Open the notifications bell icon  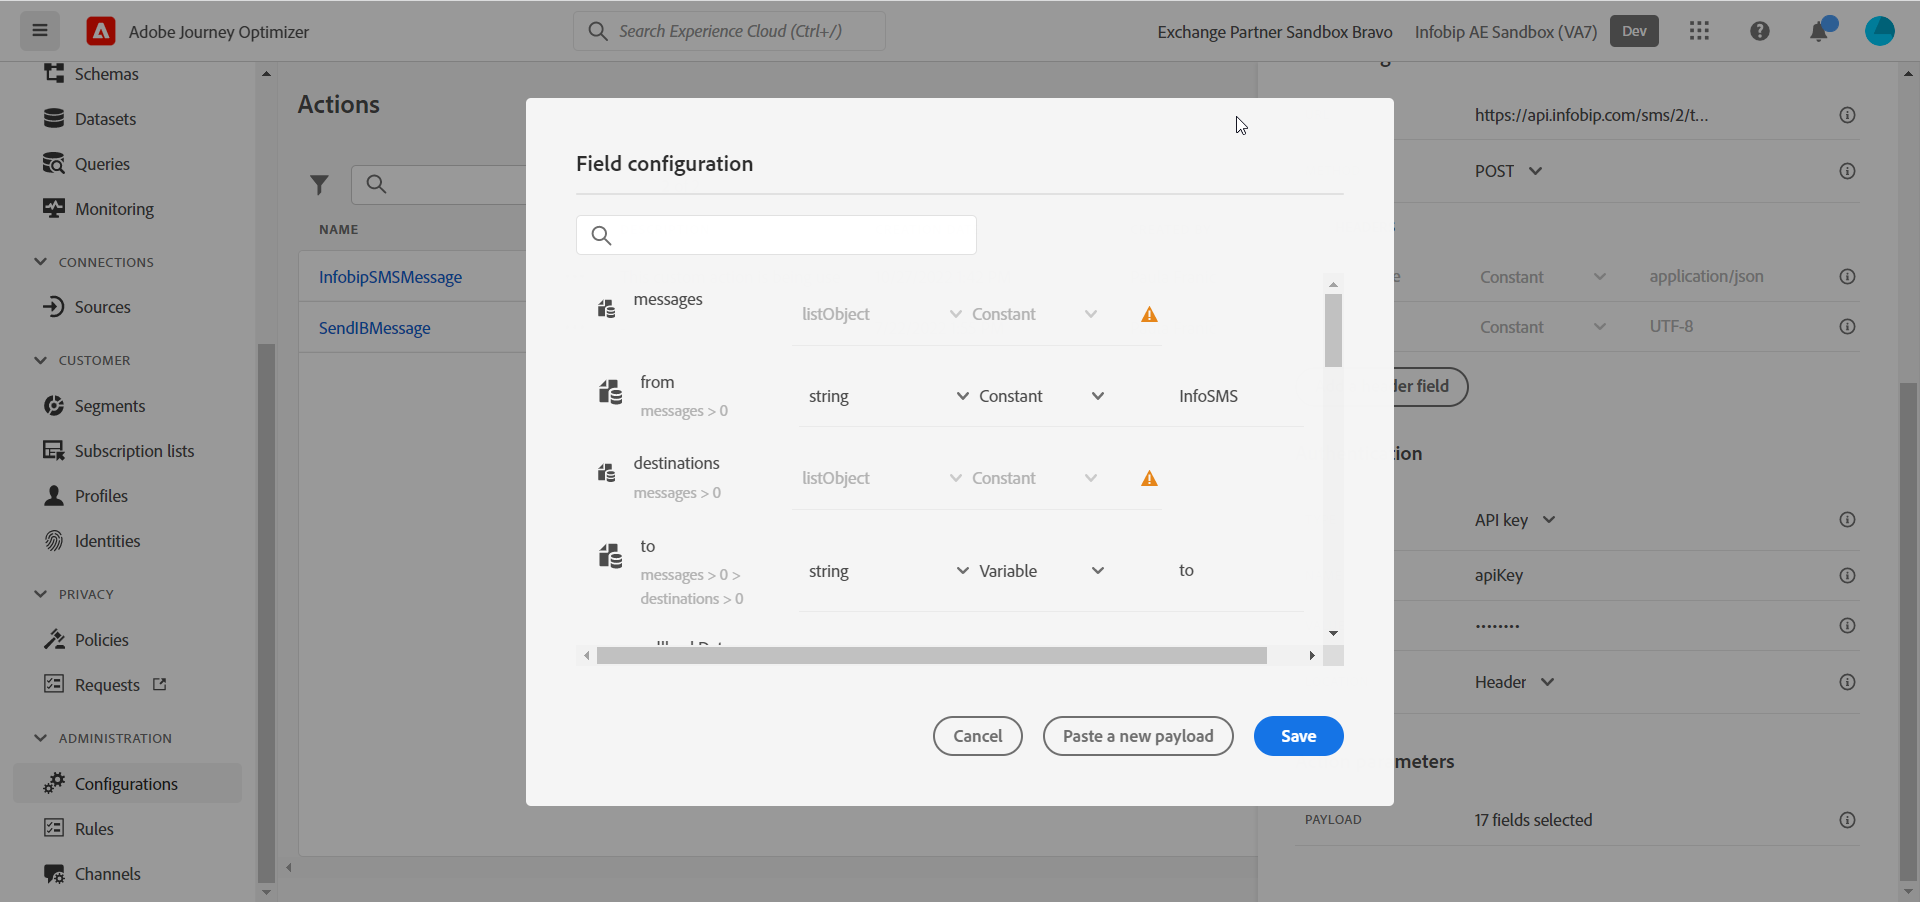1819,31
